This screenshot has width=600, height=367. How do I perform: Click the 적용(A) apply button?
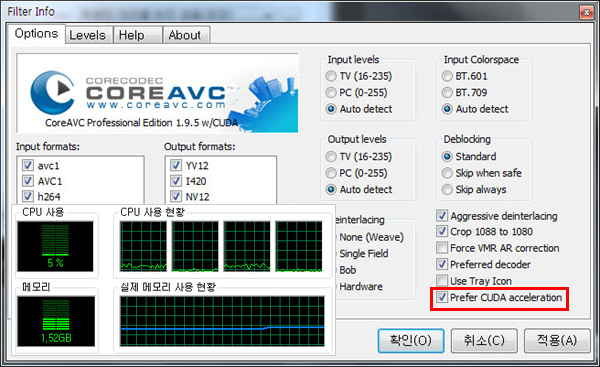point(557,340)
